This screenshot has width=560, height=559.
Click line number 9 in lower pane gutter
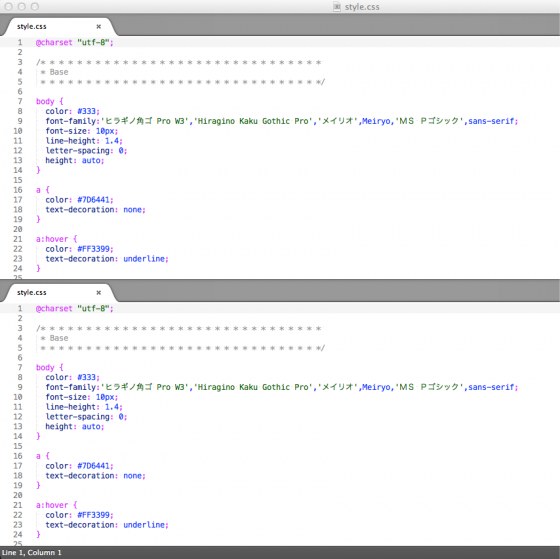click(x=20, y=387)
